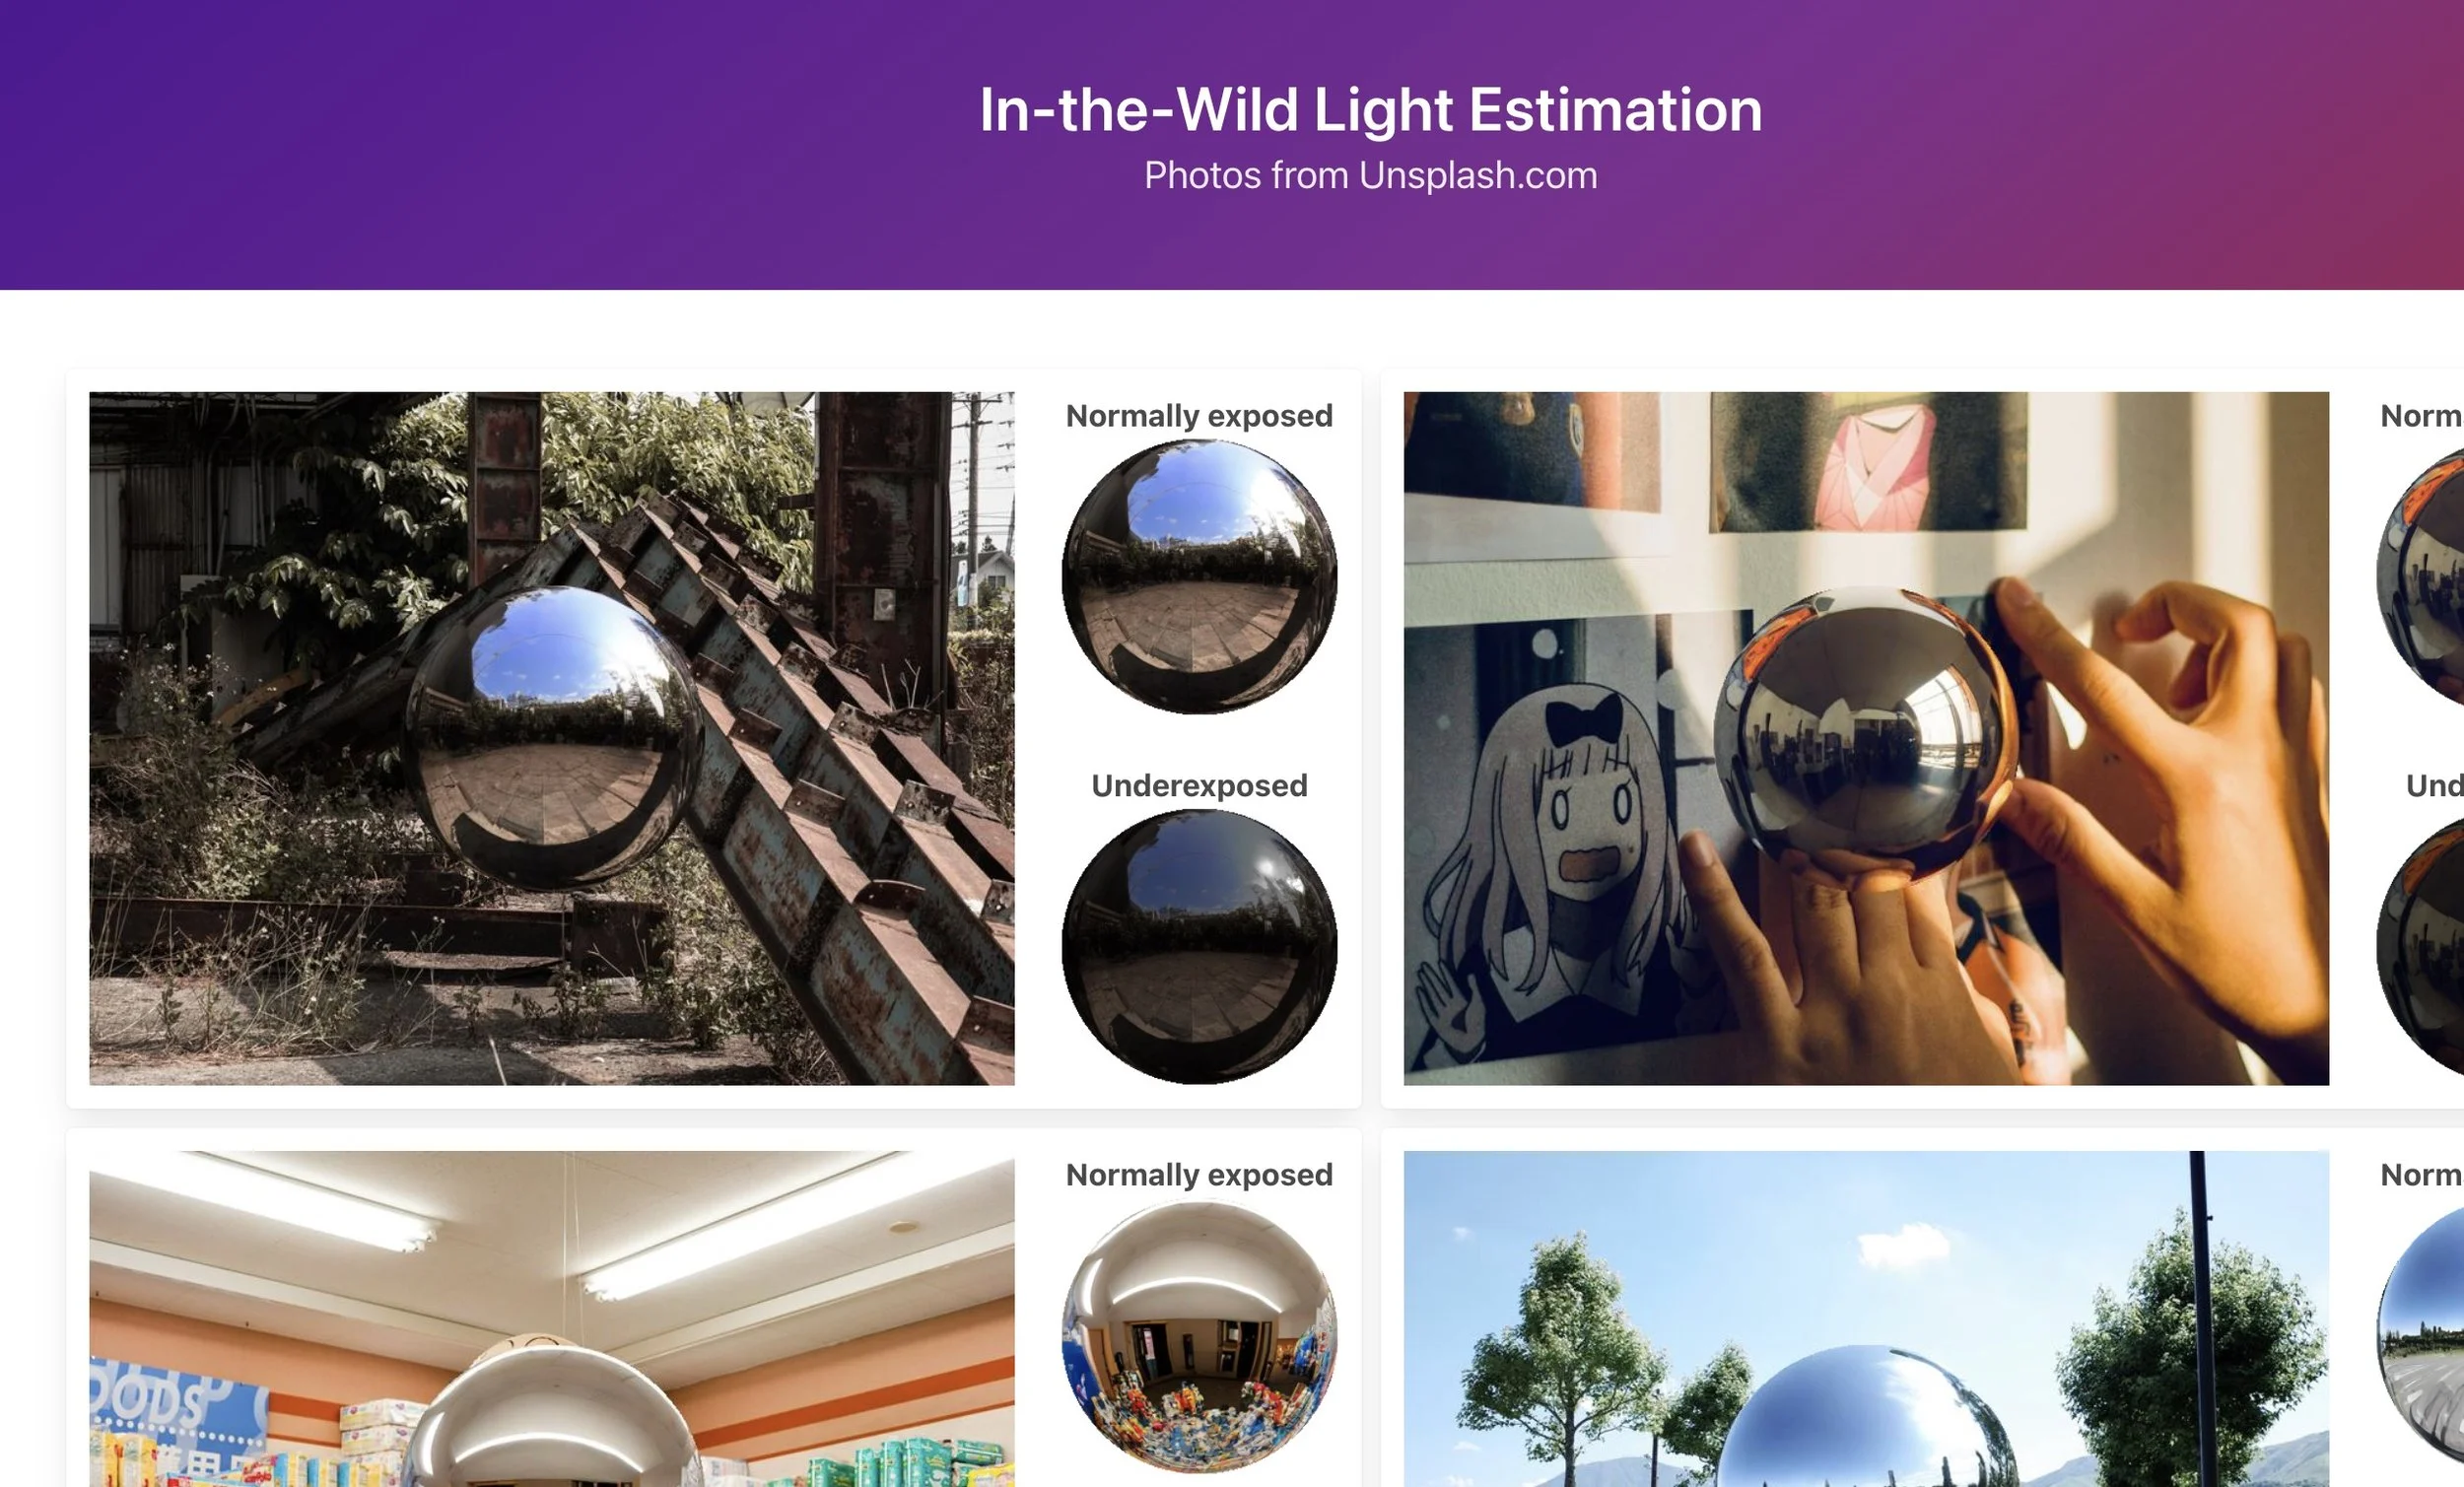Click the cropped chrome ball beside the trees photo

tap(2420, 1336)
